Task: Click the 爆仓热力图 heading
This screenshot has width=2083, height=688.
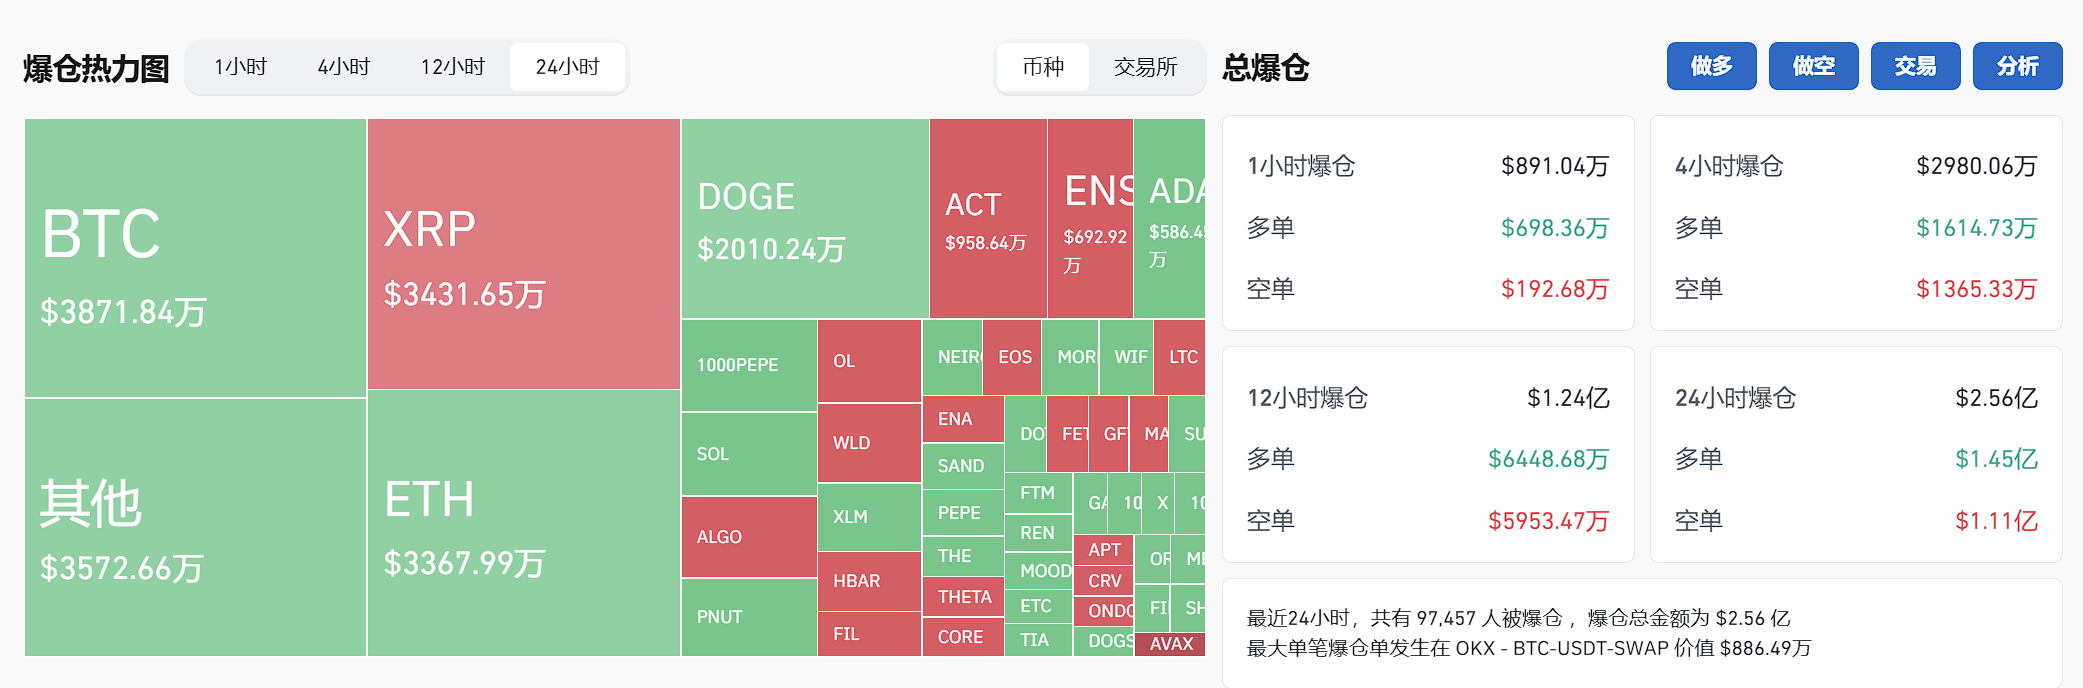Action: click(x=96, y=68)
